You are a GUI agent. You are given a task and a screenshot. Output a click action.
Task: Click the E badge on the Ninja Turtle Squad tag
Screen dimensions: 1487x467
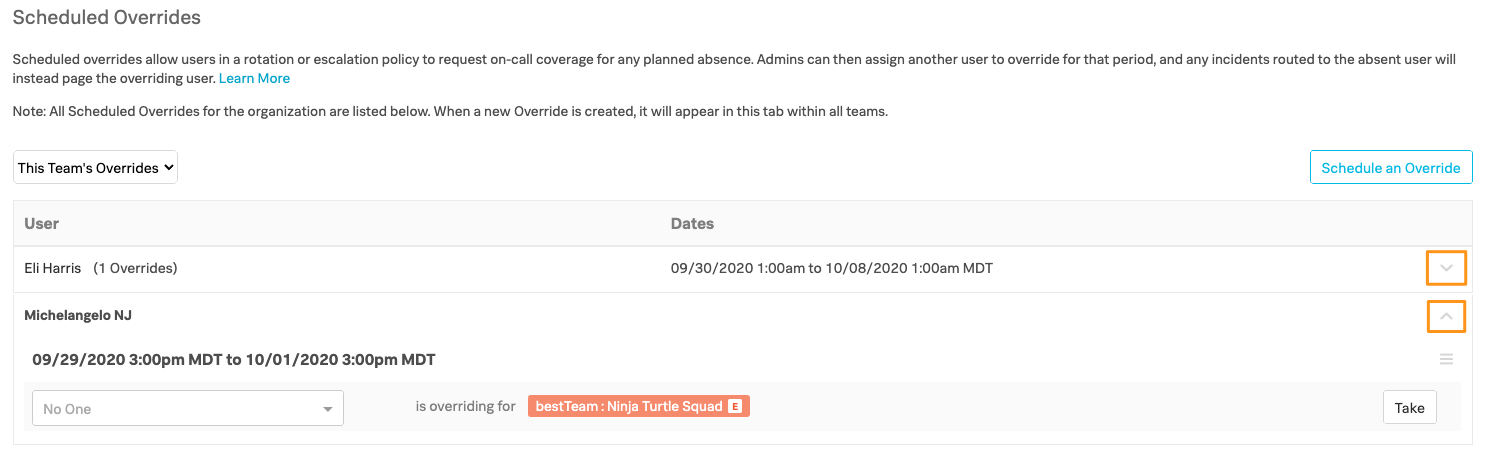pyautogui.click(x=735, y=407)
